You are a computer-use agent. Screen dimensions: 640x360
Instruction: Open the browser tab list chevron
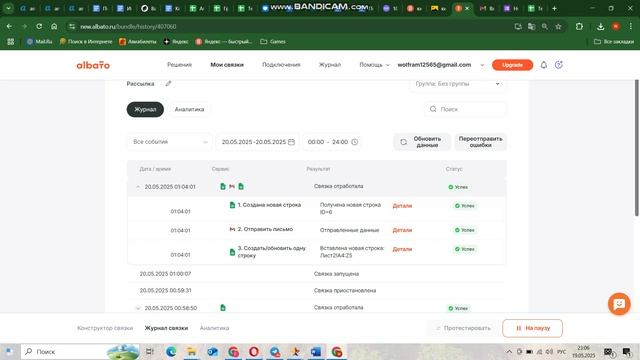8,8
